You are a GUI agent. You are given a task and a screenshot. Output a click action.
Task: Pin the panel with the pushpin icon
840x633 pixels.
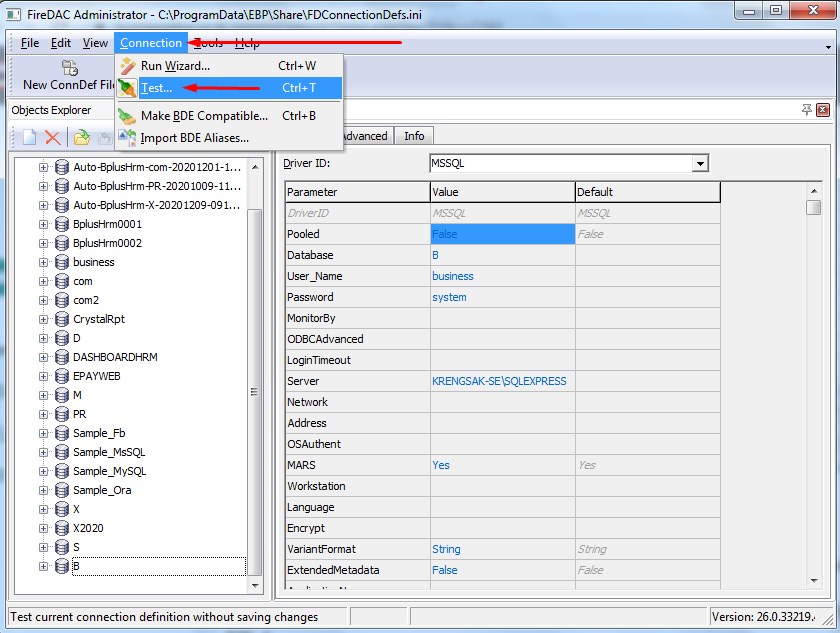pos(806,110)
